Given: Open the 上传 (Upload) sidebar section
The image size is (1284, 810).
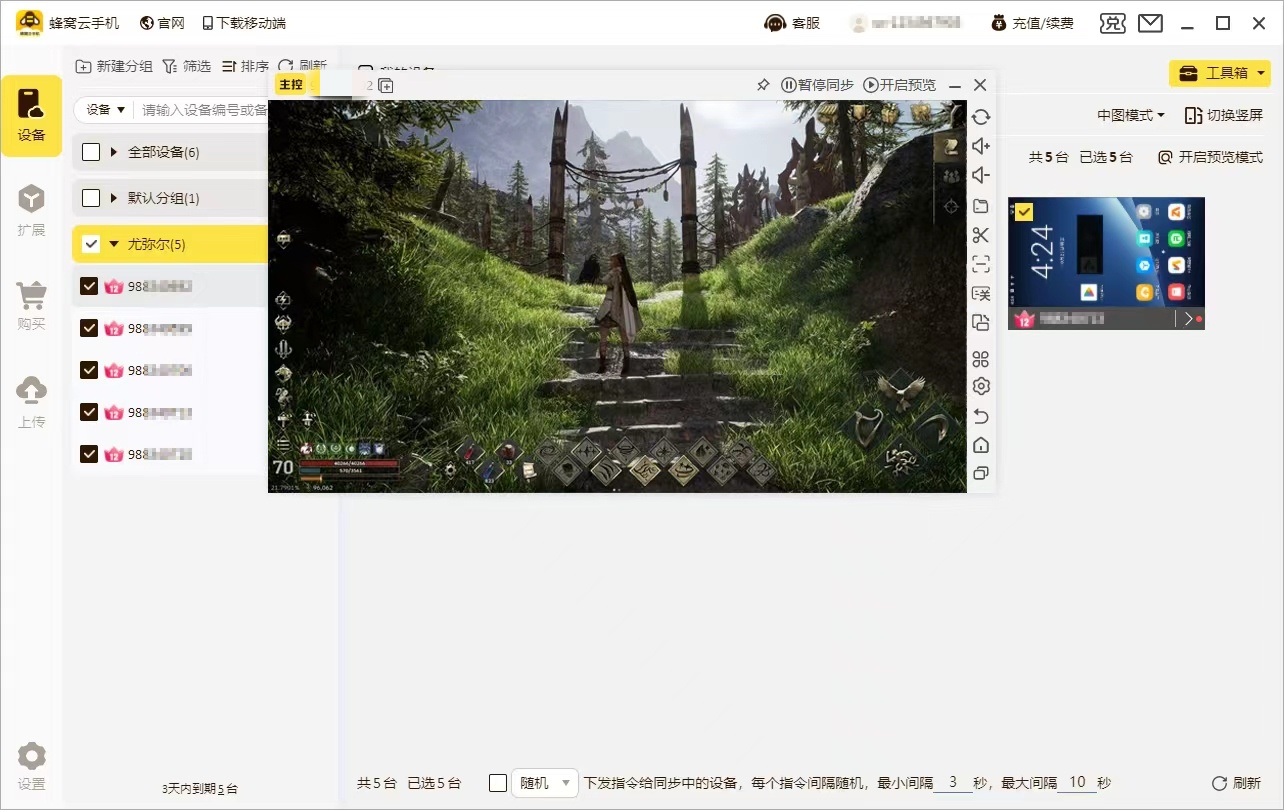Looking at the screenshot, I should [x=32, y=402].
